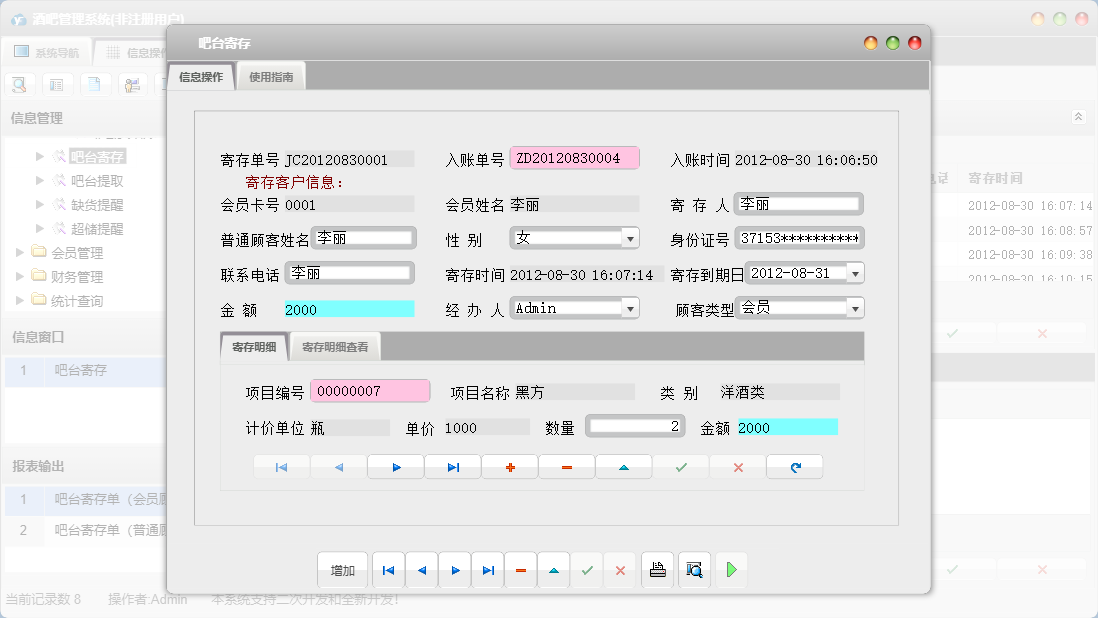Select the 寄存明细查看 tab

tap(335, 347)
